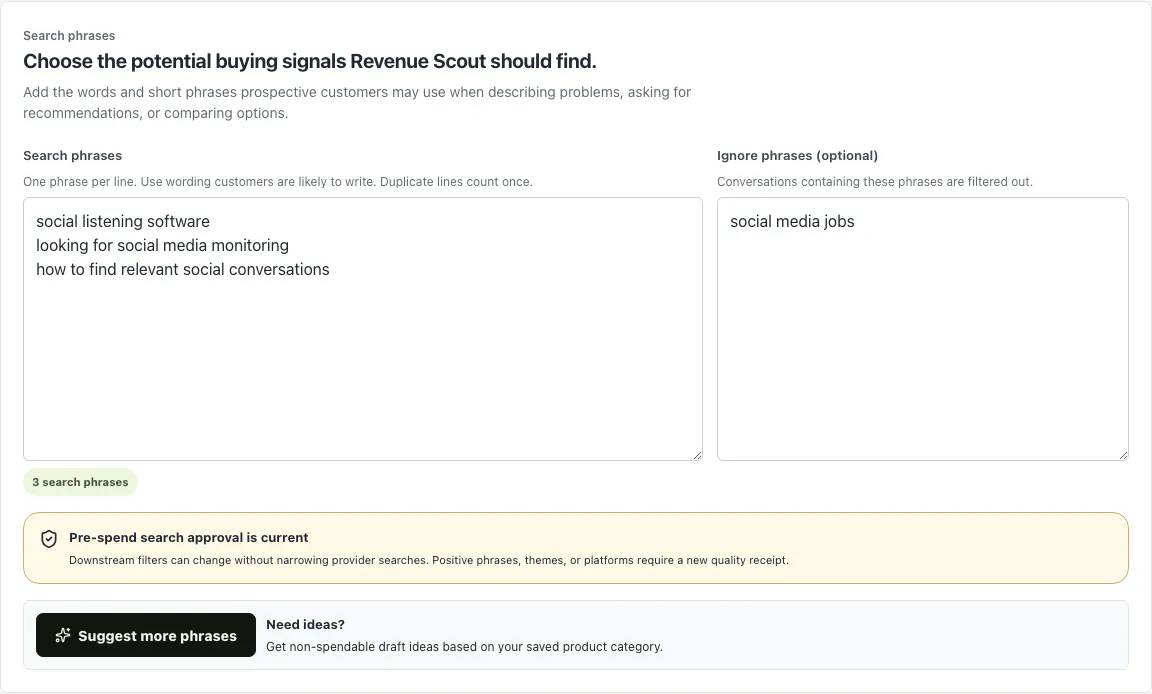
Task: Click the line 'looking for social media monitoring'
Action: click(162, 245)
